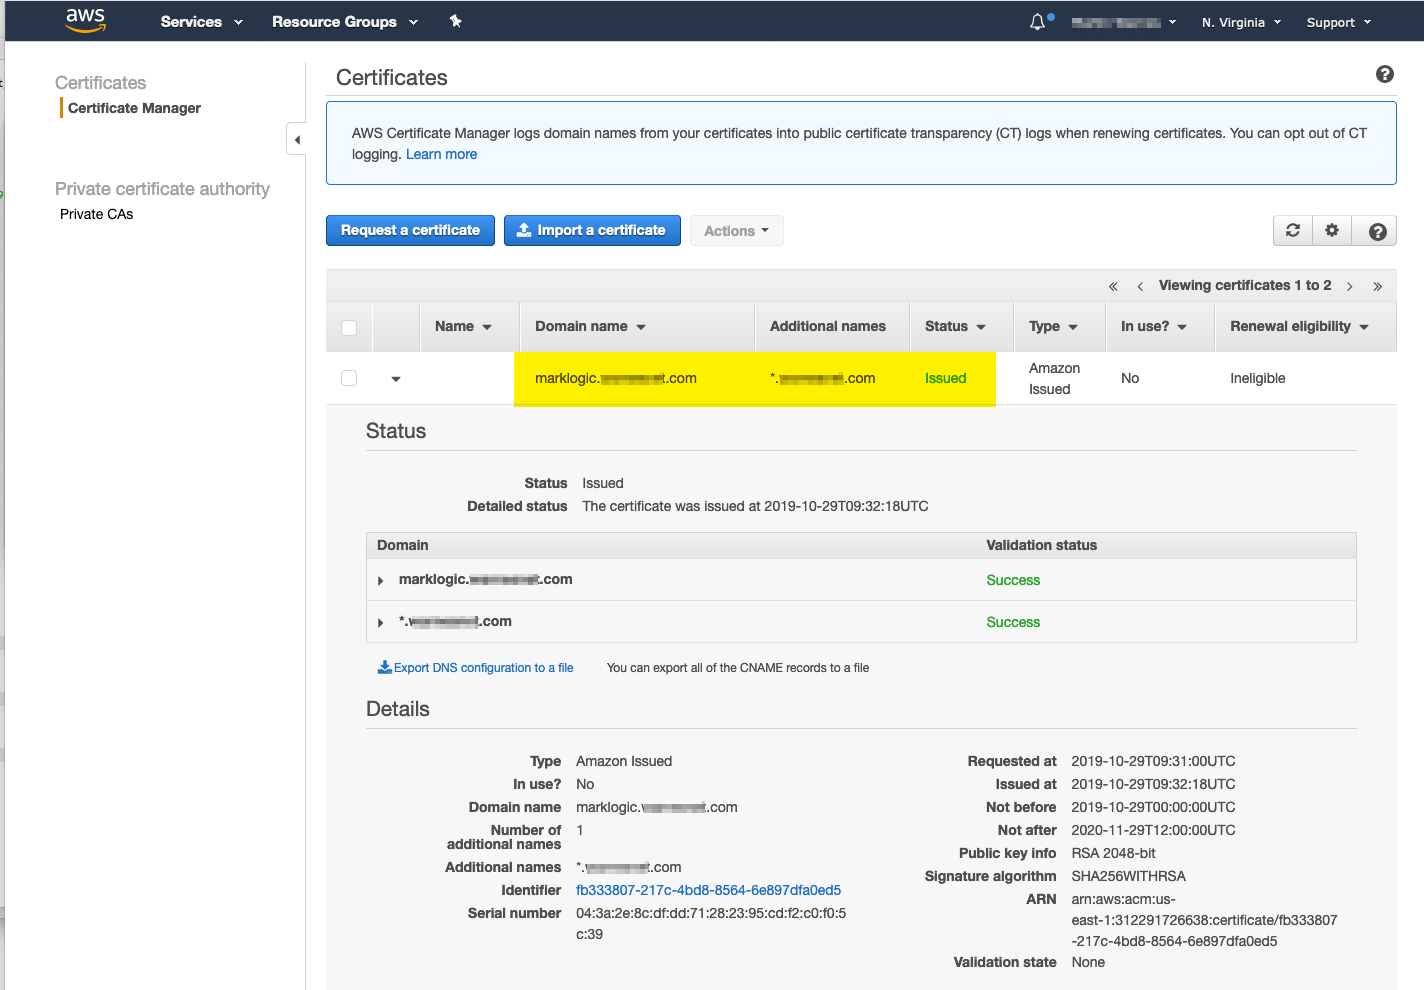The height and width of the screenshot is (990, 1424).
Task: Open the blurred account name menu
Action: pyautogui.click(x=1124, y=22)
